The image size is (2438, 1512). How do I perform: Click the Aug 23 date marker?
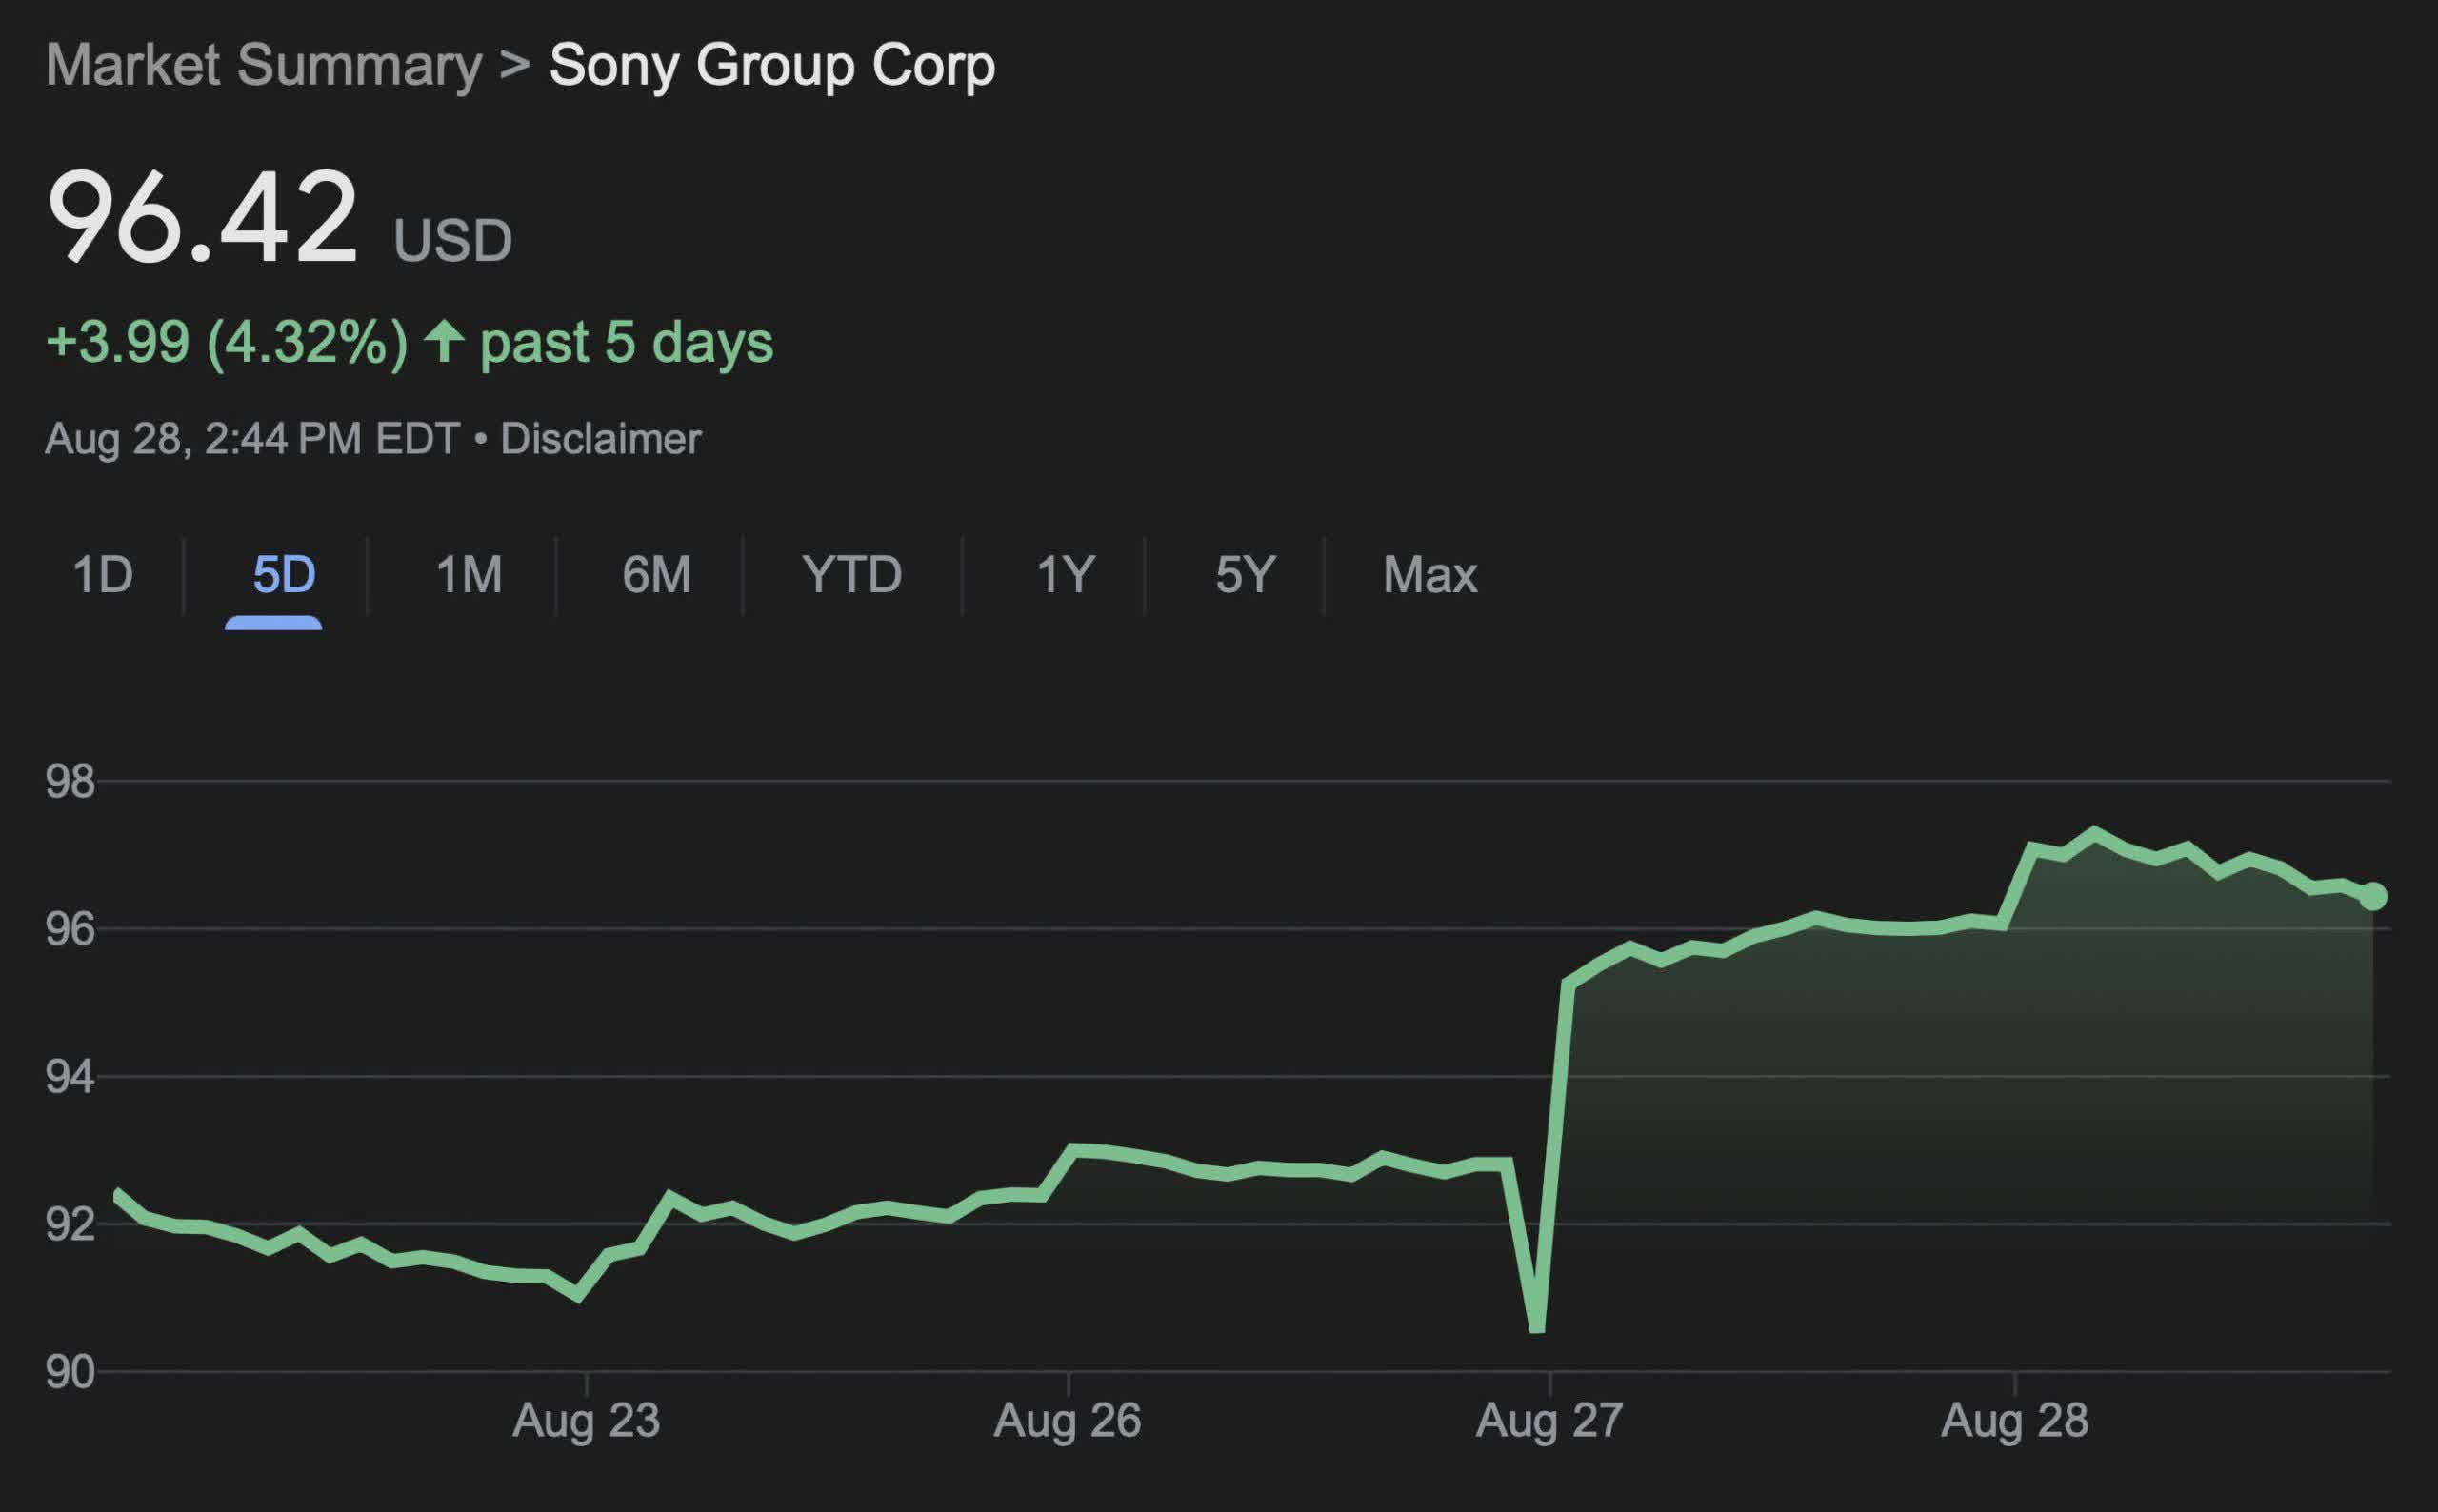pyautogui.click(x=586, y=1421)
